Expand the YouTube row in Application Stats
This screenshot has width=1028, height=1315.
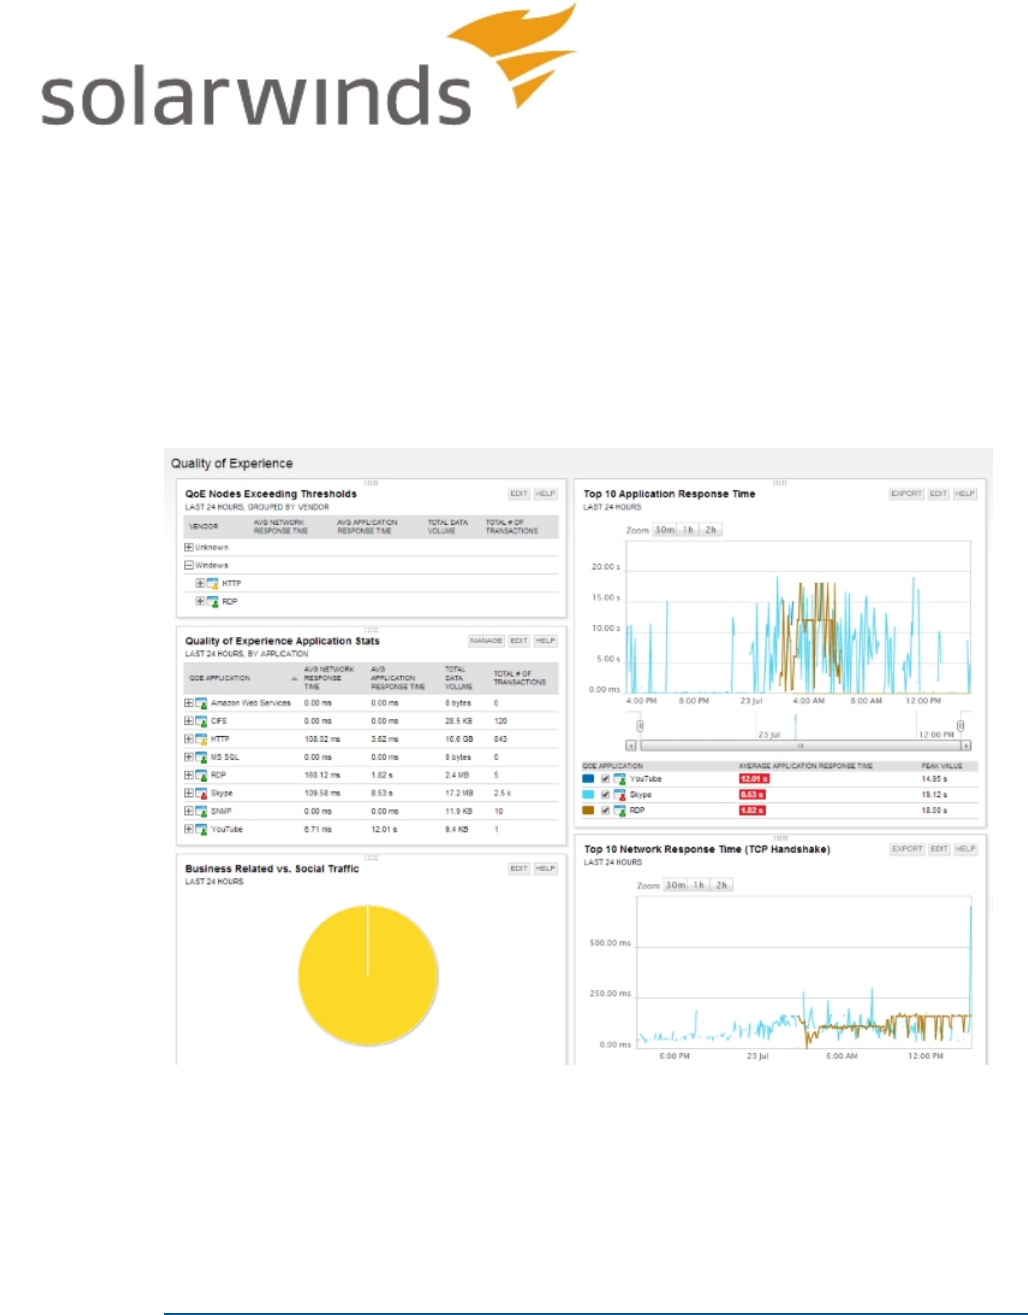click(189, 829)
